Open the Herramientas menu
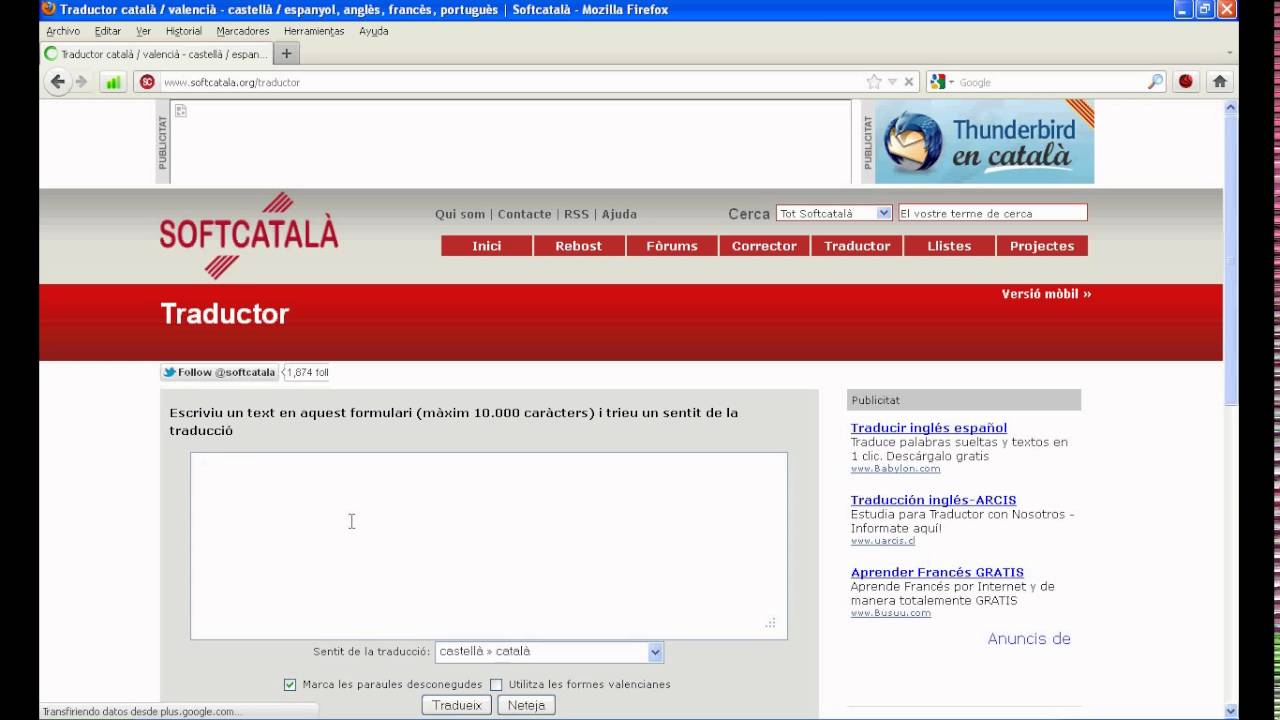Image resolution: width=1280 pixels, height=720 pixels. tap(314, 31)
